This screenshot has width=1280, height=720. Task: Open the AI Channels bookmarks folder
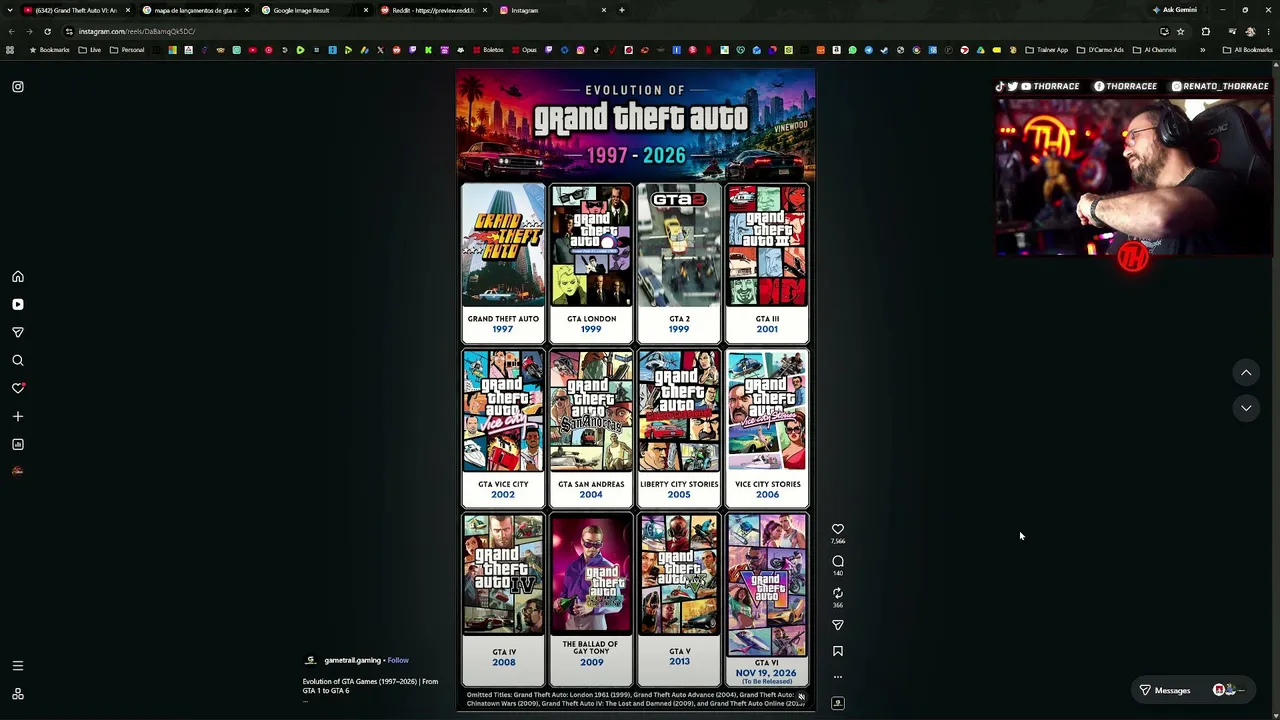1155,50
